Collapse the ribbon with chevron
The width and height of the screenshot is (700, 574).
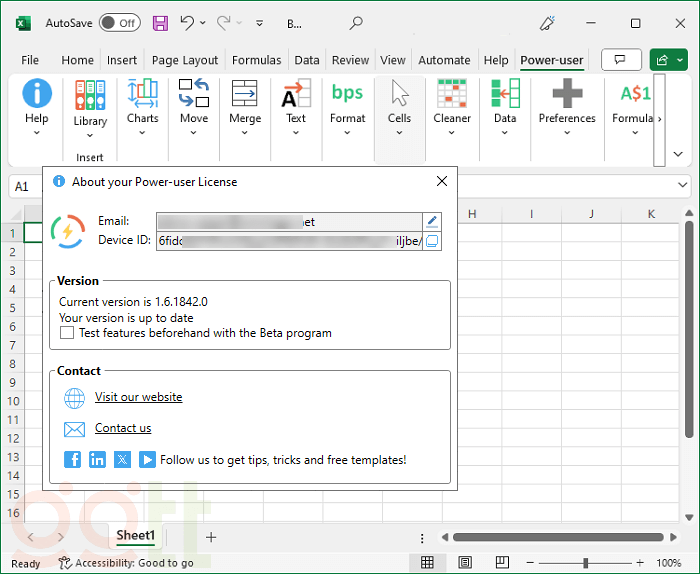coord(678,154)
